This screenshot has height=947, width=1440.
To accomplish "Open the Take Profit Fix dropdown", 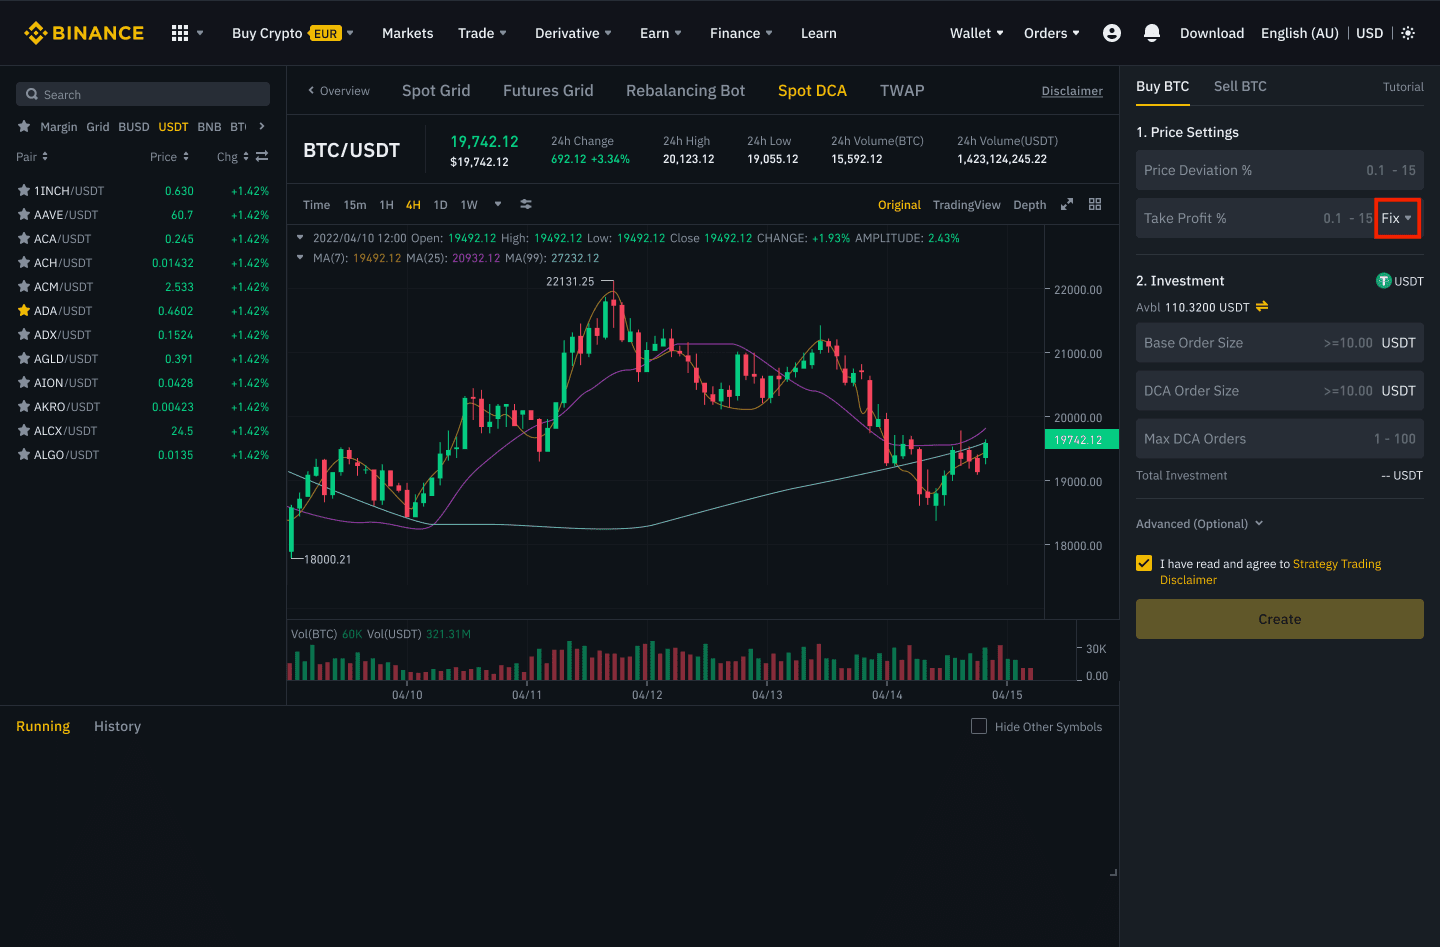I will pos(1397,218).
